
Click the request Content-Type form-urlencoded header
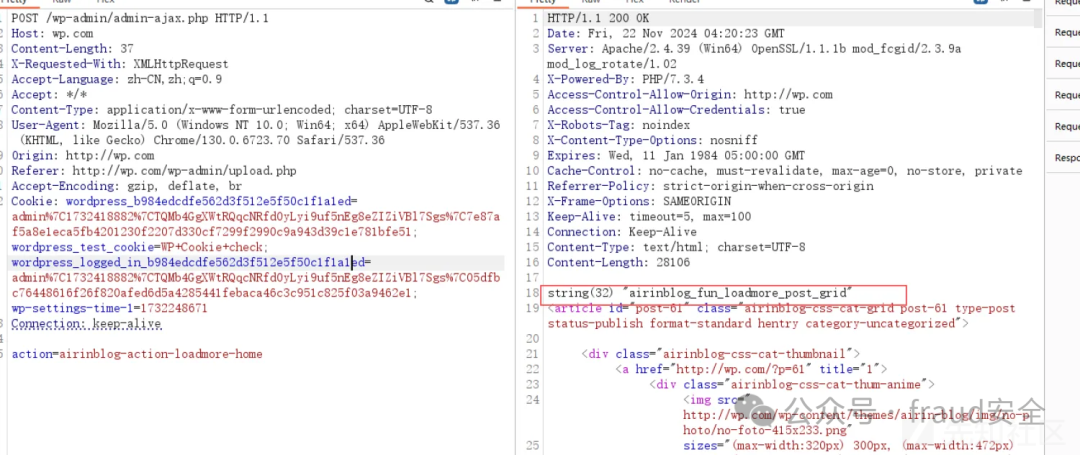click(222, 109)
